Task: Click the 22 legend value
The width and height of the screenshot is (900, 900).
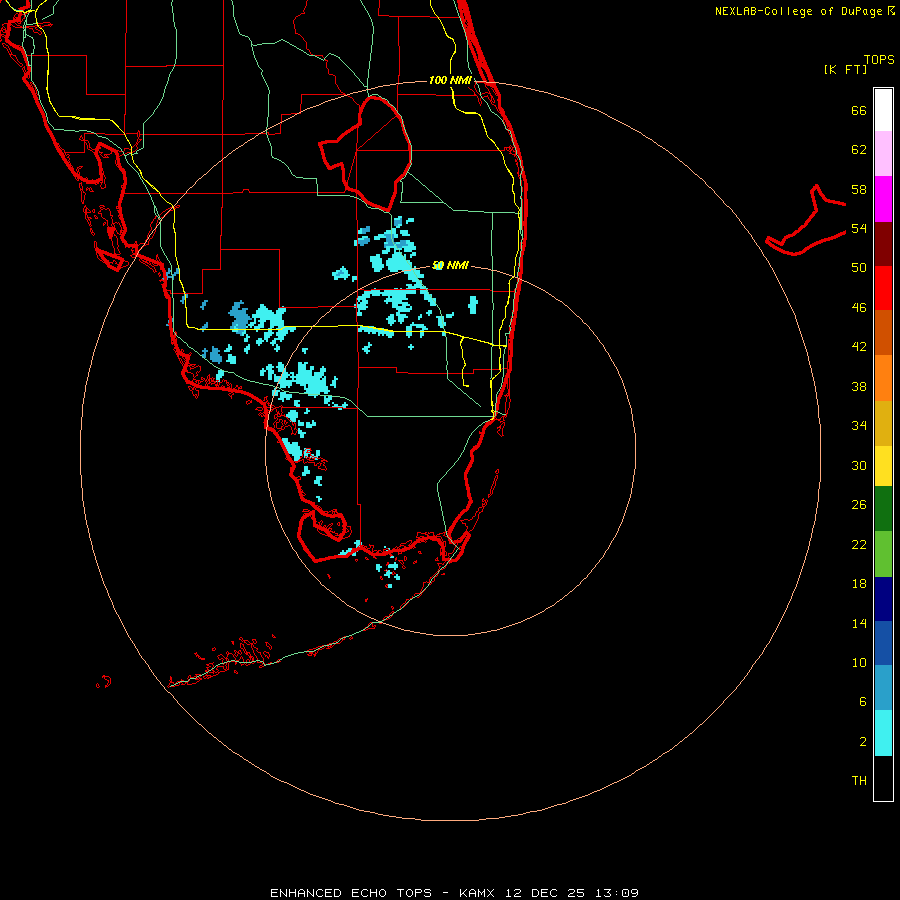Action: point(859,544)
